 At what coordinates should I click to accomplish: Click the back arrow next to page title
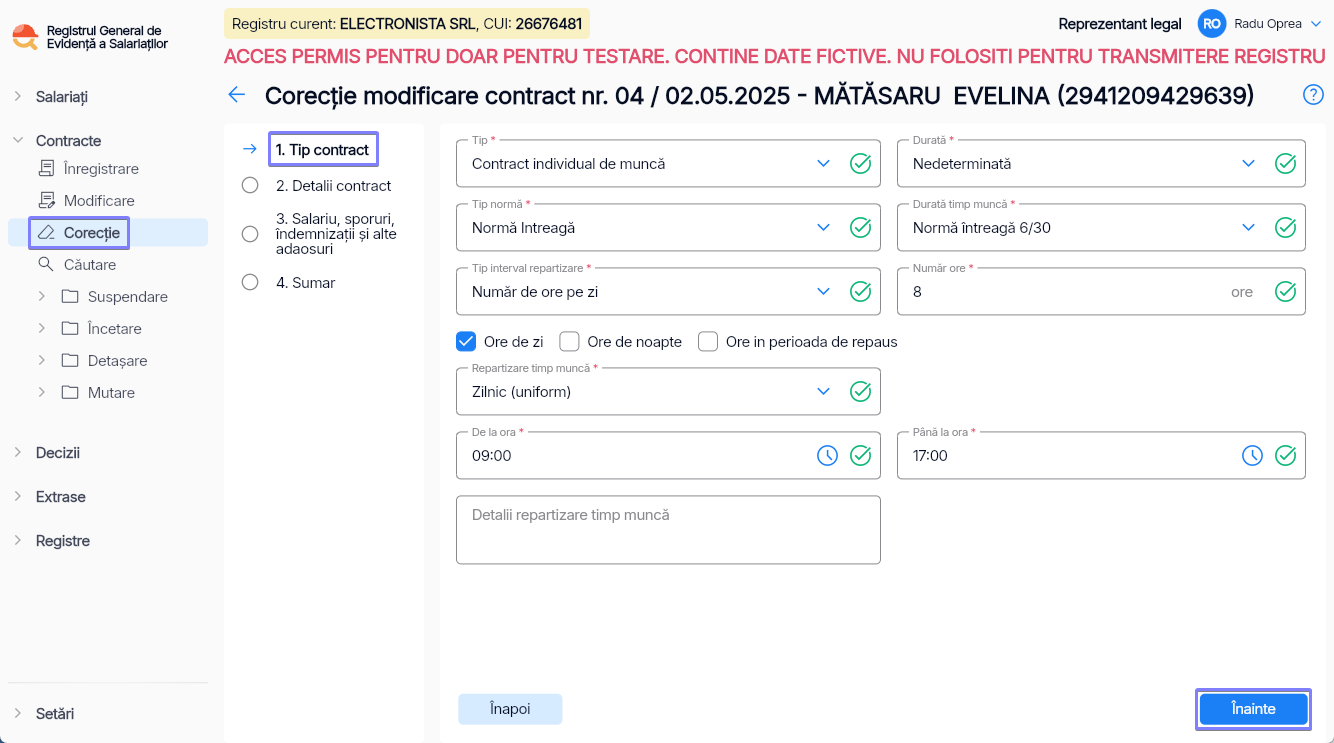pos(237,95)
